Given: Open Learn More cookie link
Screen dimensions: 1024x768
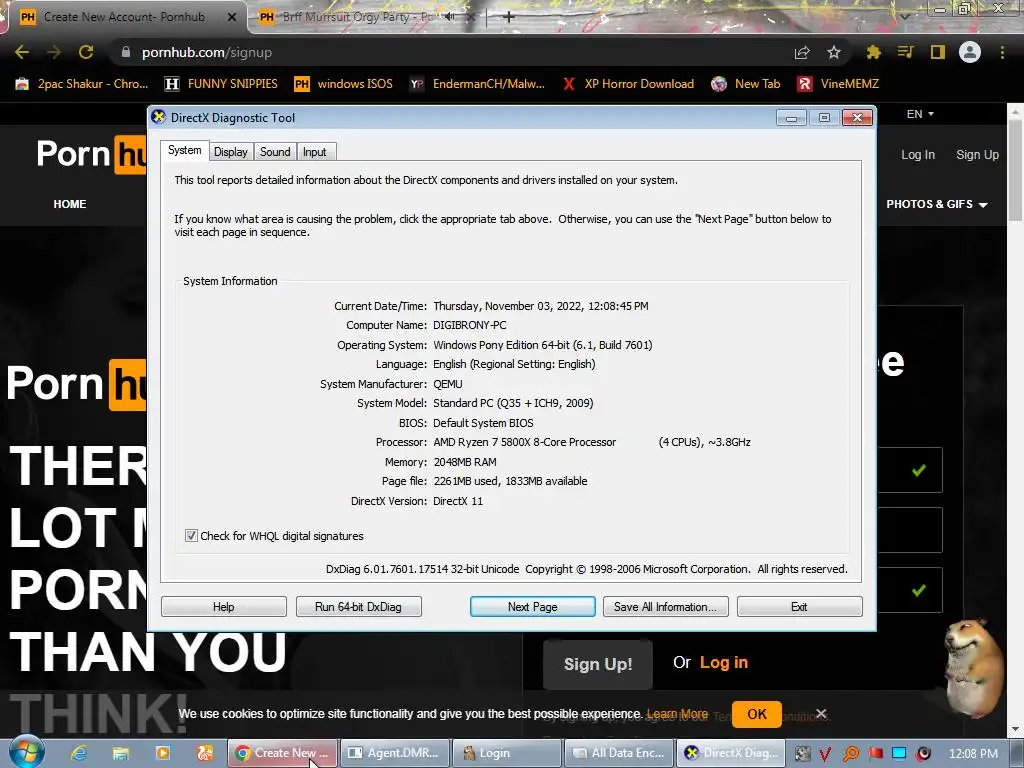Looking at the screenshot, I should coord(677,714).
